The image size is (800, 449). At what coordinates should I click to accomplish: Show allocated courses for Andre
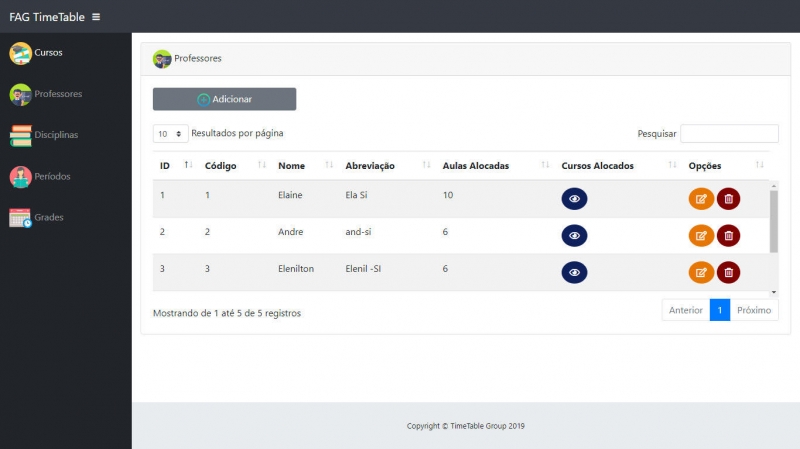[574, 236]
